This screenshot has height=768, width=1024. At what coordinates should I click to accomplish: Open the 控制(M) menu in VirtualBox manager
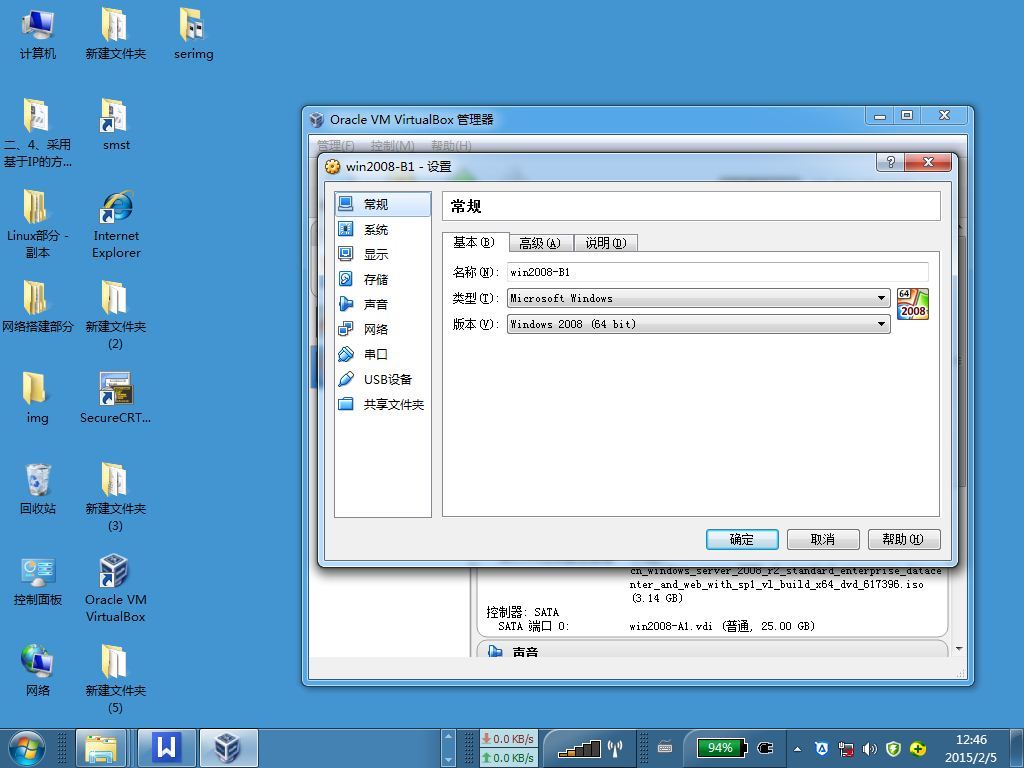[x=392, y=145]
